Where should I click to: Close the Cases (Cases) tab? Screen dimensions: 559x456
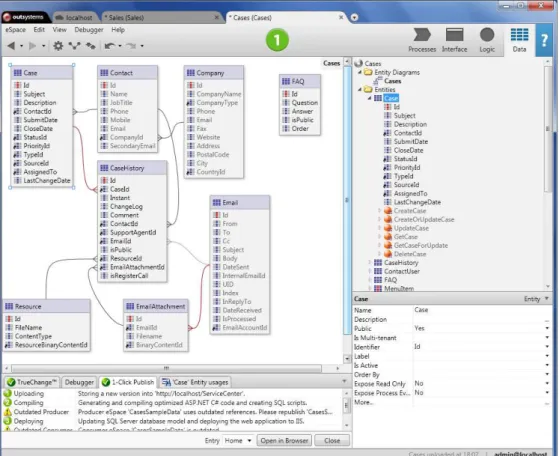point(341,17)
